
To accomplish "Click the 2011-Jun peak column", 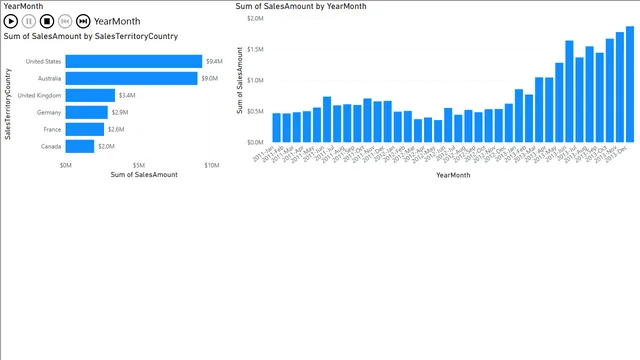I will (327, 120).
